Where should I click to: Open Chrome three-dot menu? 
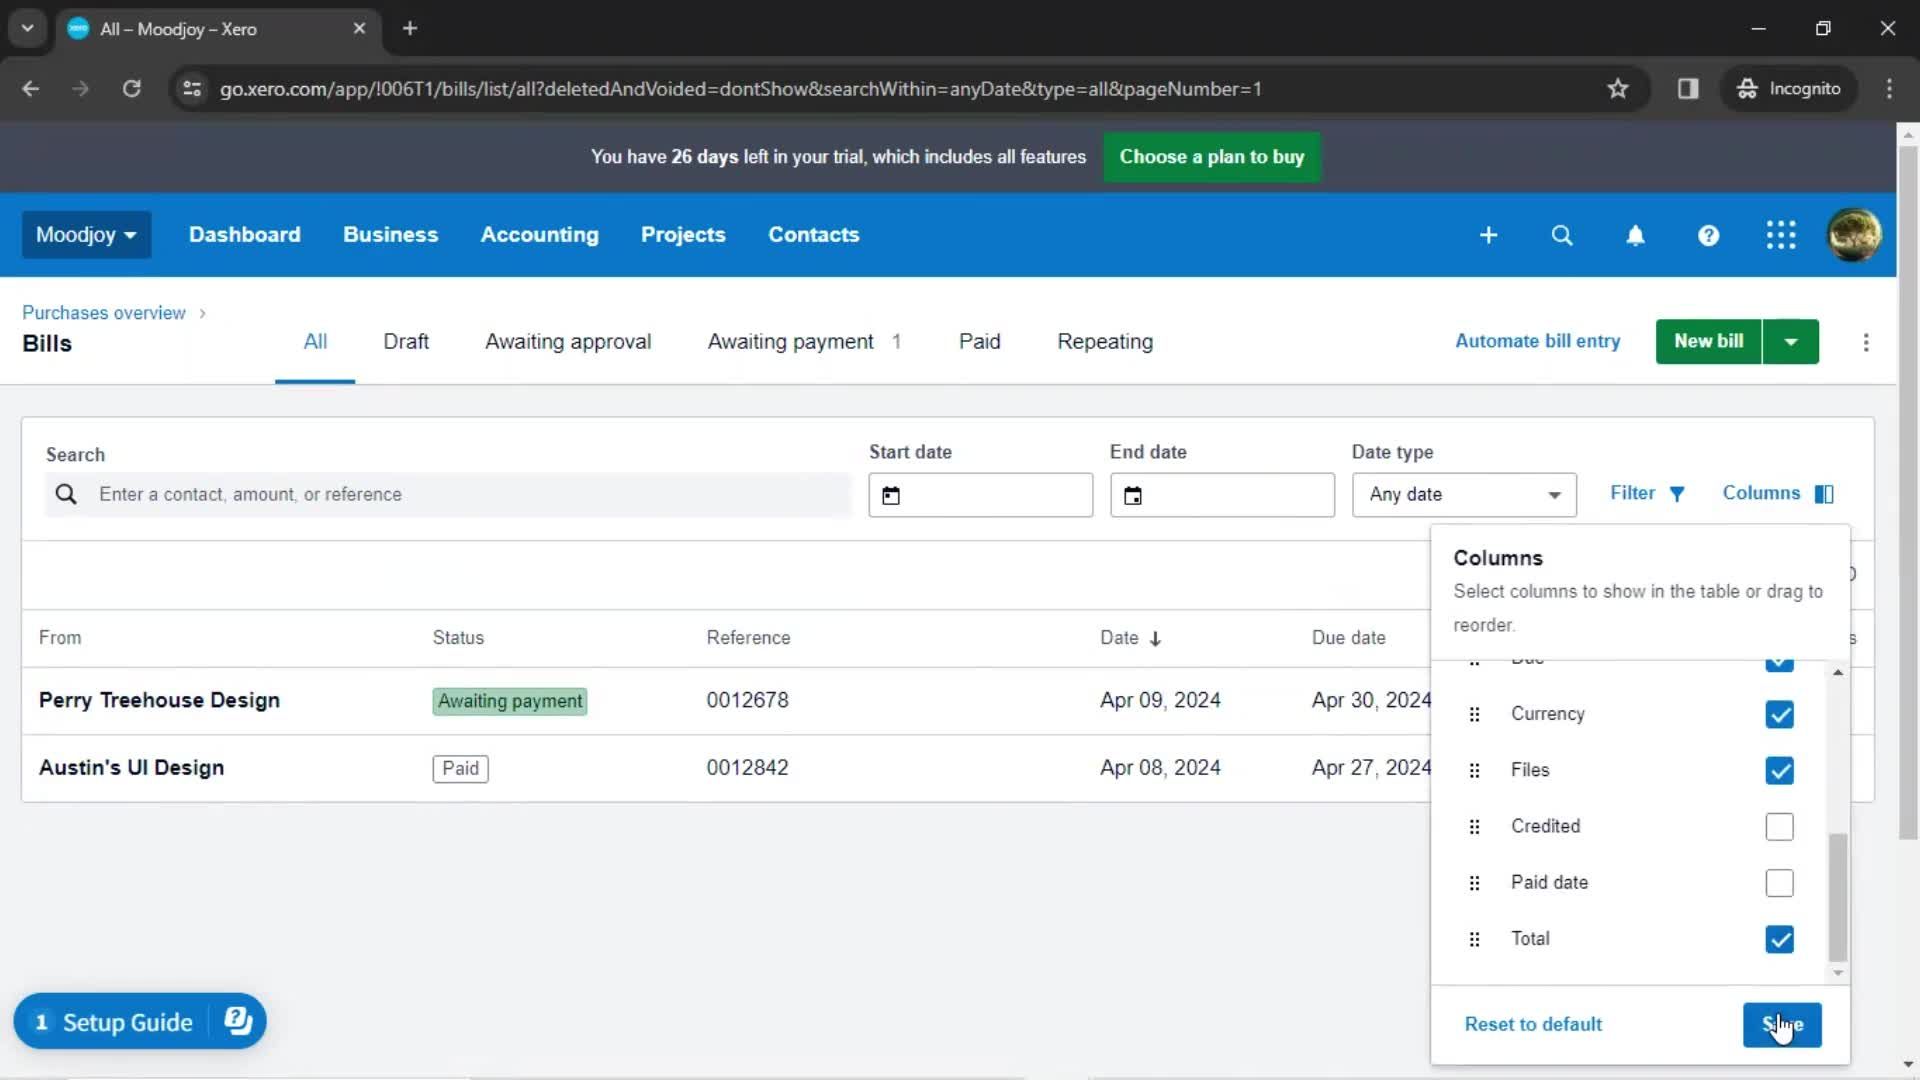pyautogui.click(x=1889, y=89)
